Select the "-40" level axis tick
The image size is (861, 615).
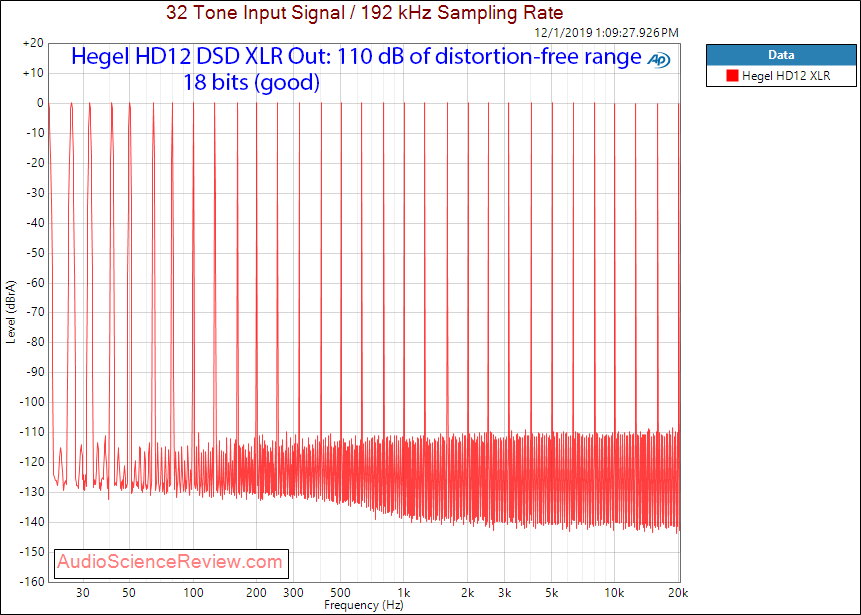[33, 223]
